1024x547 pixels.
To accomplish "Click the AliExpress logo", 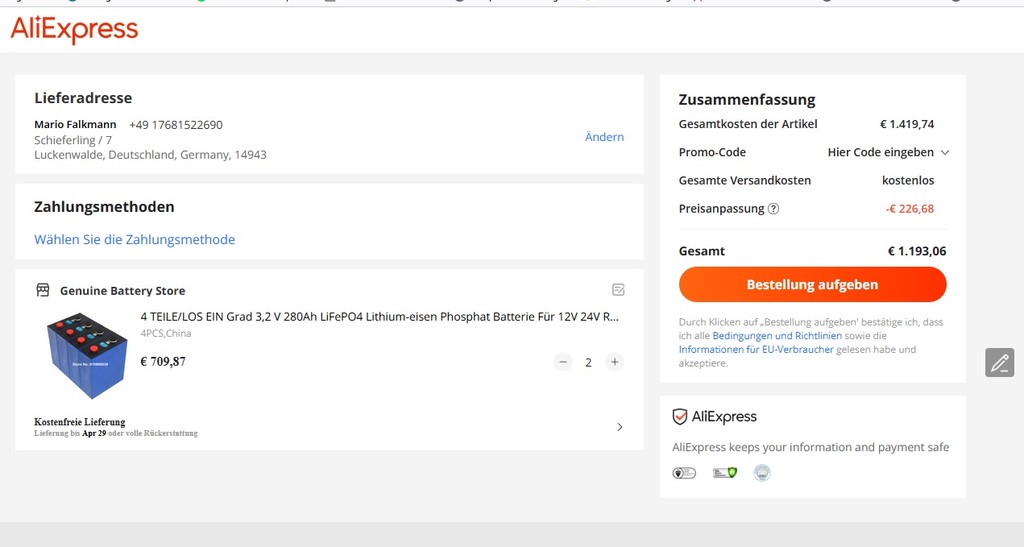I will click(x=74, y=29).
